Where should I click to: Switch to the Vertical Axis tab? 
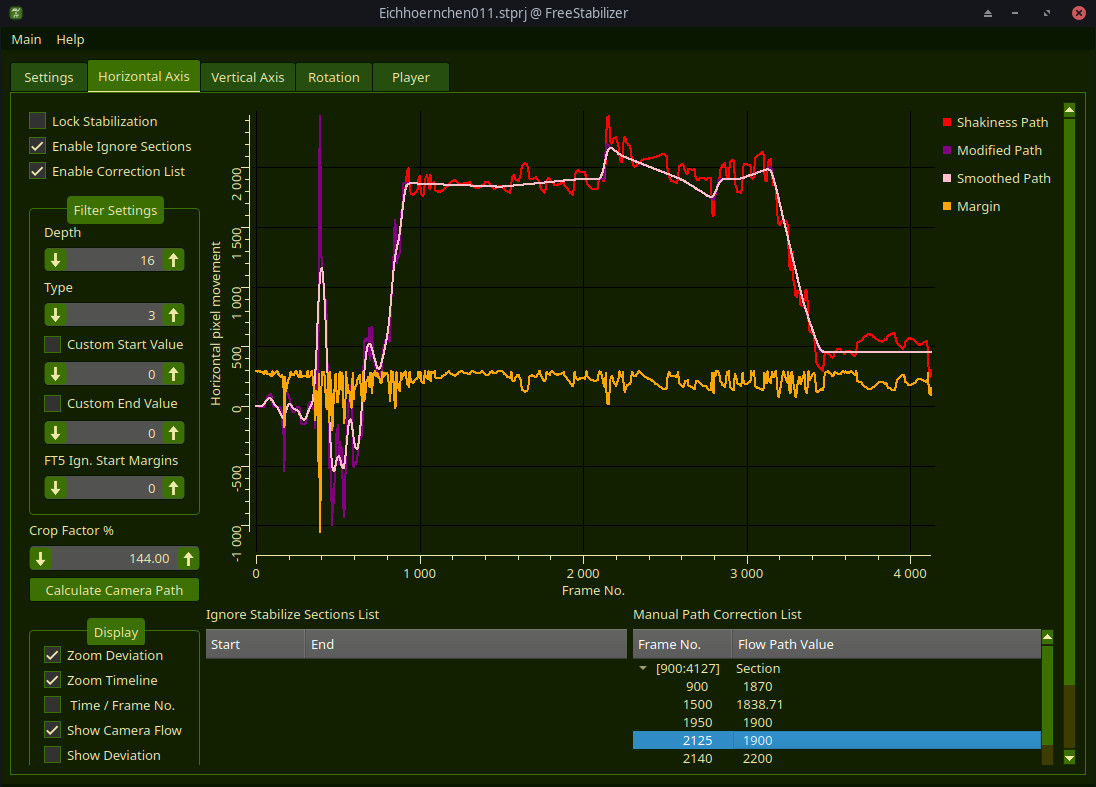coord(247,77)
